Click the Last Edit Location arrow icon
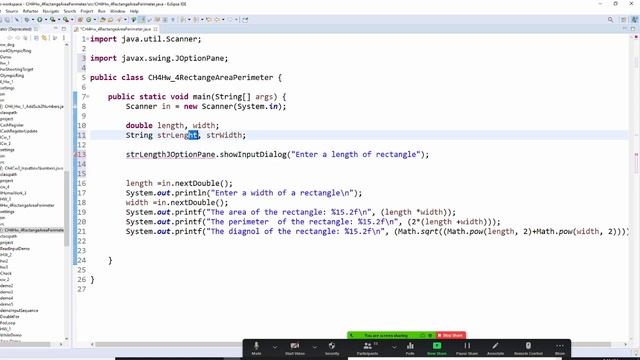The width and height of the screenshot is (640, 360). coord(209,20)
